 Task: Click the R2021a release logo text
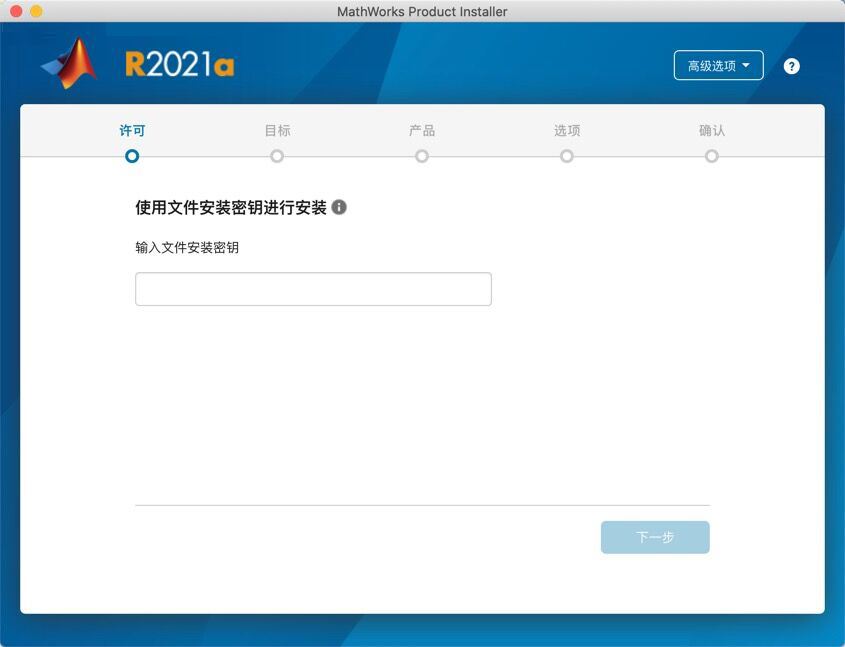(179, 64)
